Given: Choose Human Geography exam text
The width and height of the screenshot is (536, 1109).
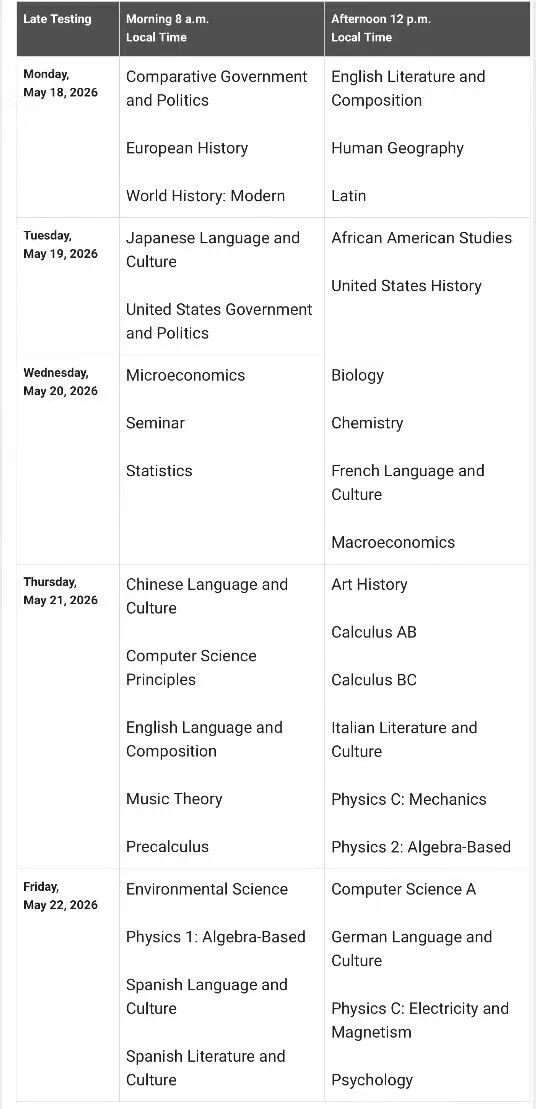Looking at the screenshot, I should click(397, 149).
